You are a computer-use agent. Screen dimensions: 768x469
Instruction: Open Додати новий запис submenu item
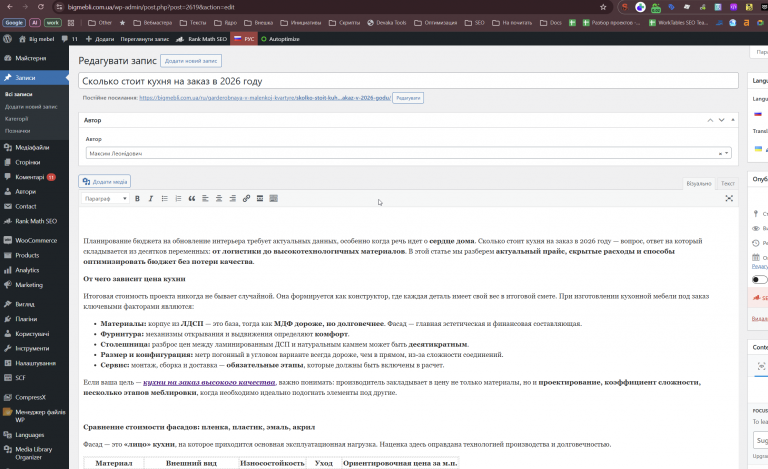(31, 106)
